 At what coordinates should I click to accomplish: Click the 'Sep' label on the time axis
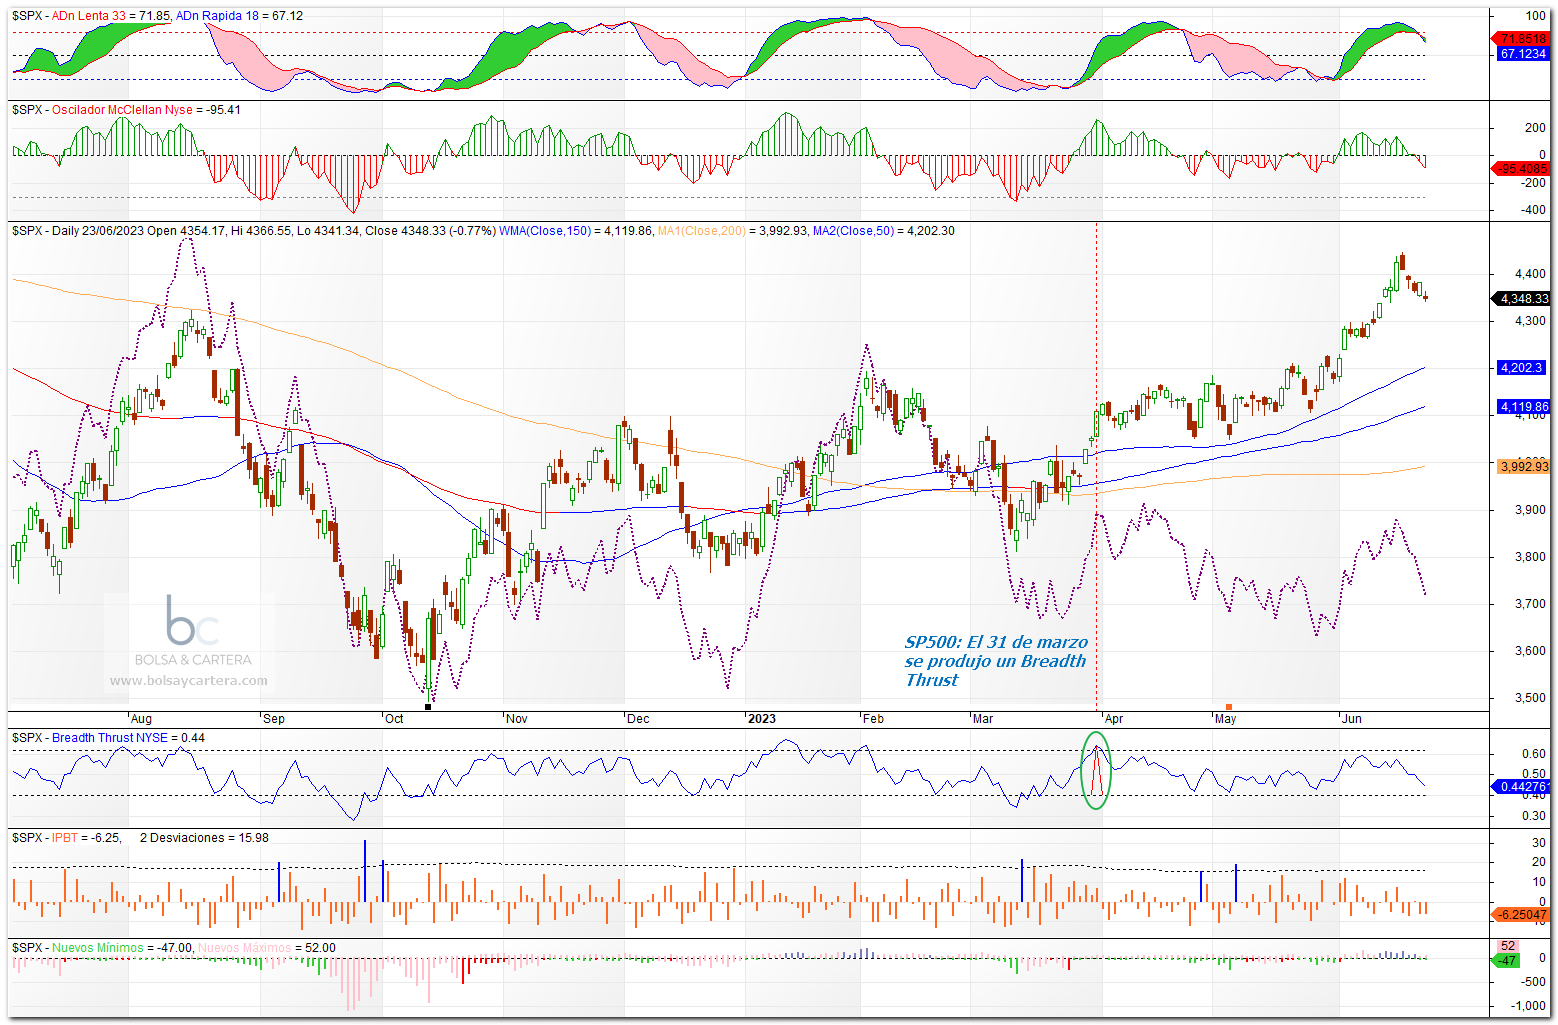[273, 719]
